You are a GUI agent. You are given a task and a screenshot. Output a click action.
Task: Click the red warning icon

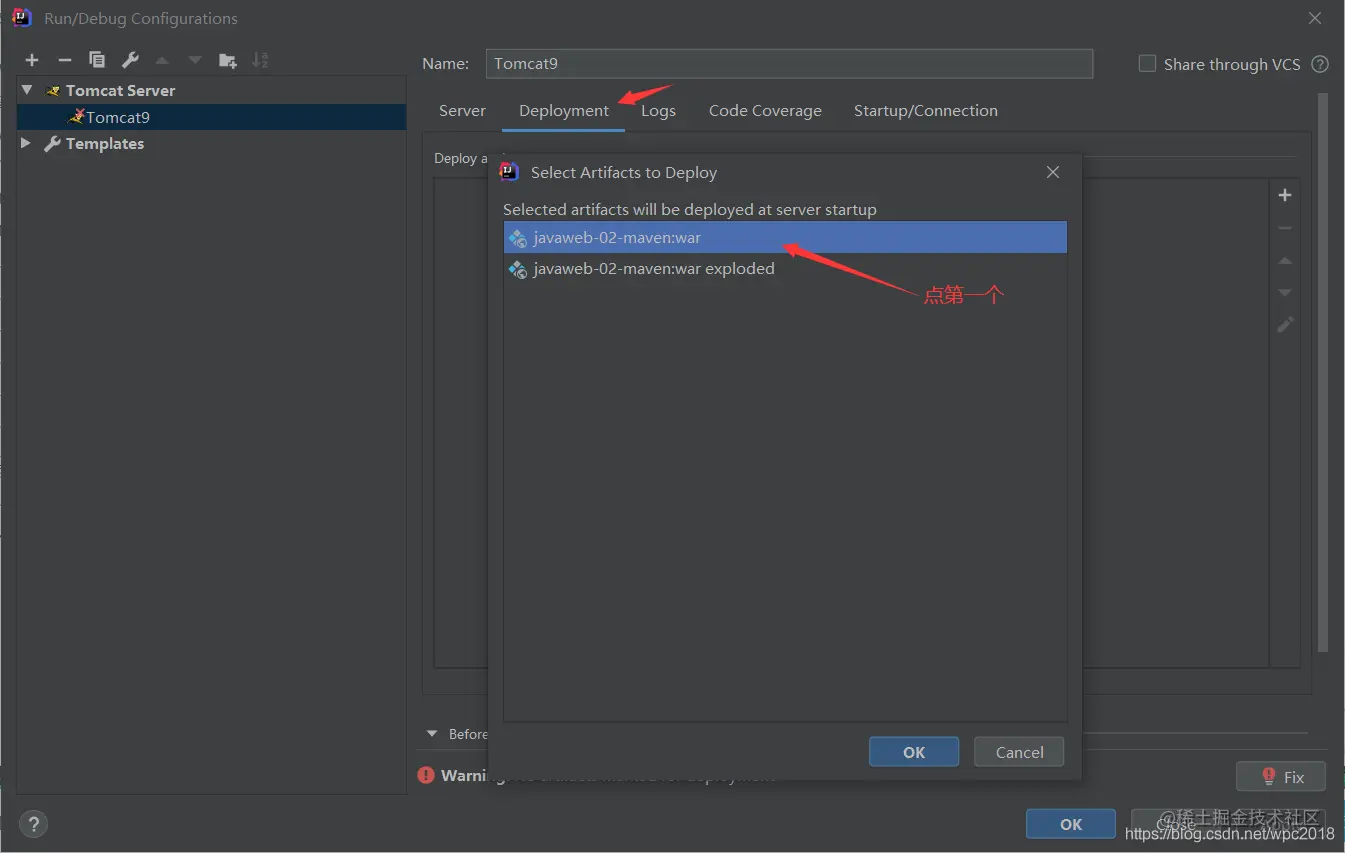[x=426, y=775]
